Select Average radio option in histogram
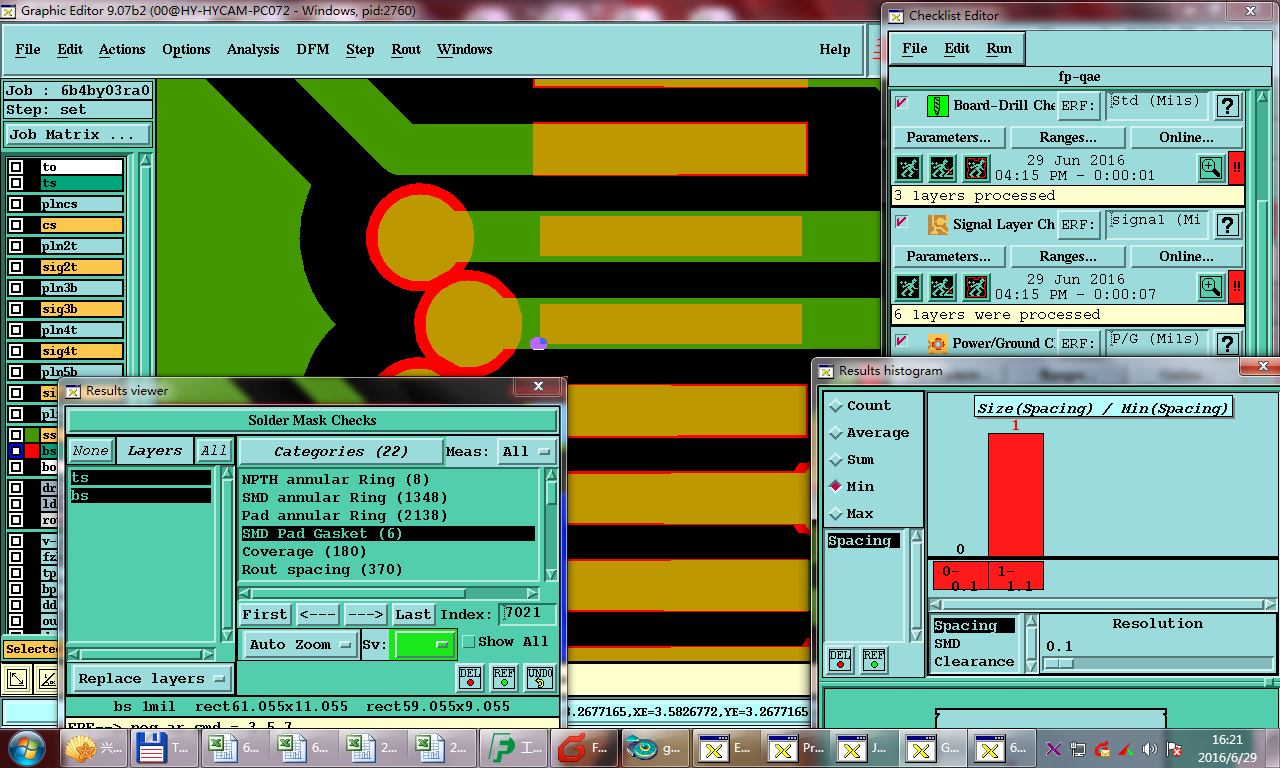 click(836, 433)
